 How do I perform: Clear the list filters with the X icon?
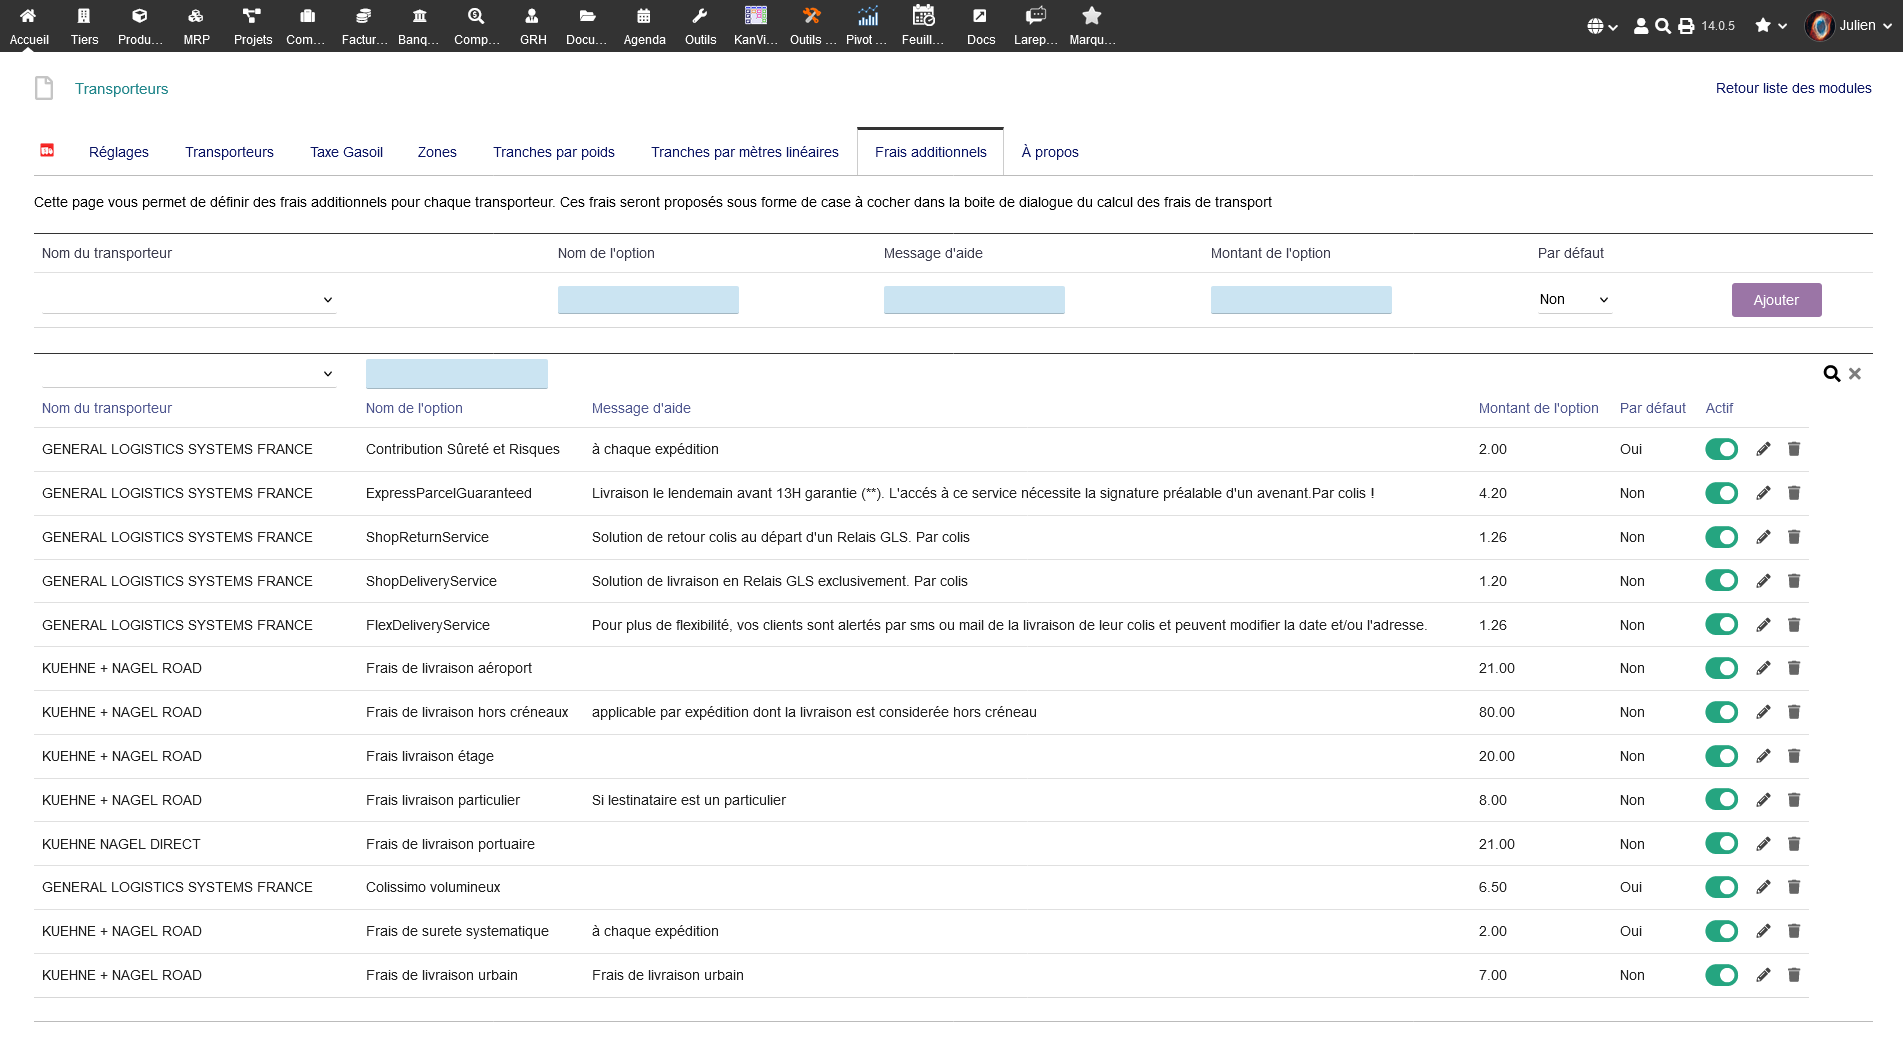point(1855,374)
